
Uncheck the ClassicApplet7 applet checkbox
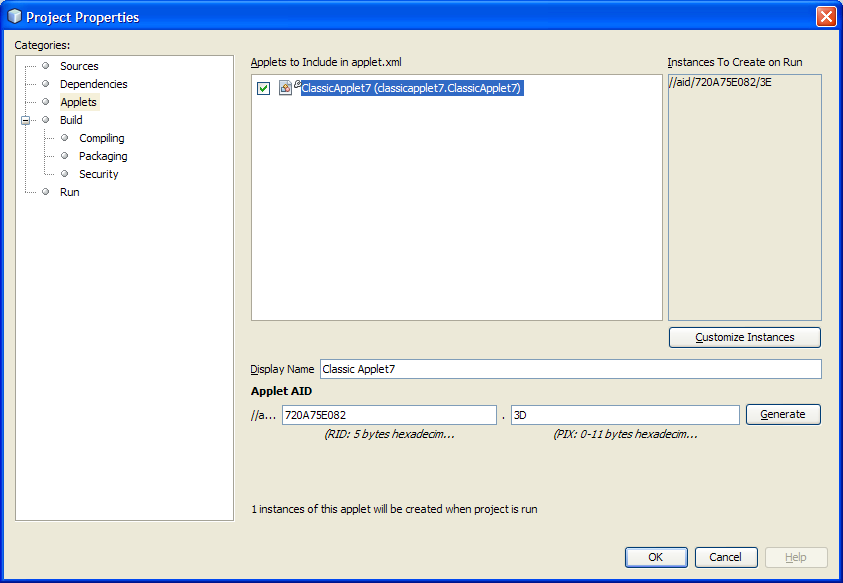click(264, 88)
